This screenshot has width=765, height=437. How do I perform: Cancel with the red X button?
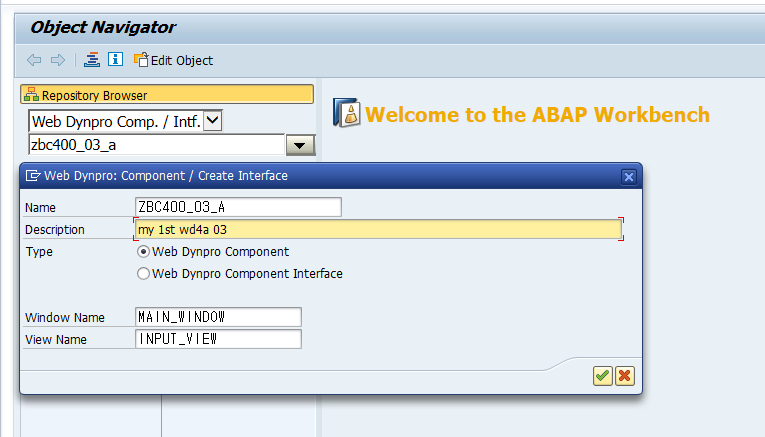coord(624,376)
